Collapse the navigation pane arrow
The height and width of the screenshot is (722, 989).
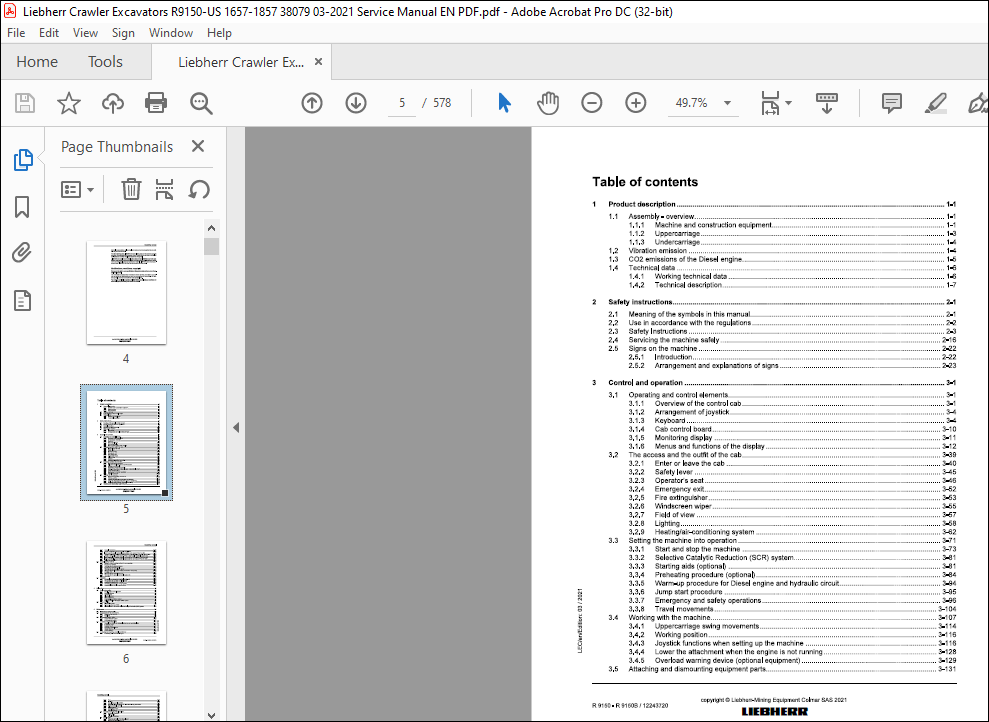[x=236, y=428]
